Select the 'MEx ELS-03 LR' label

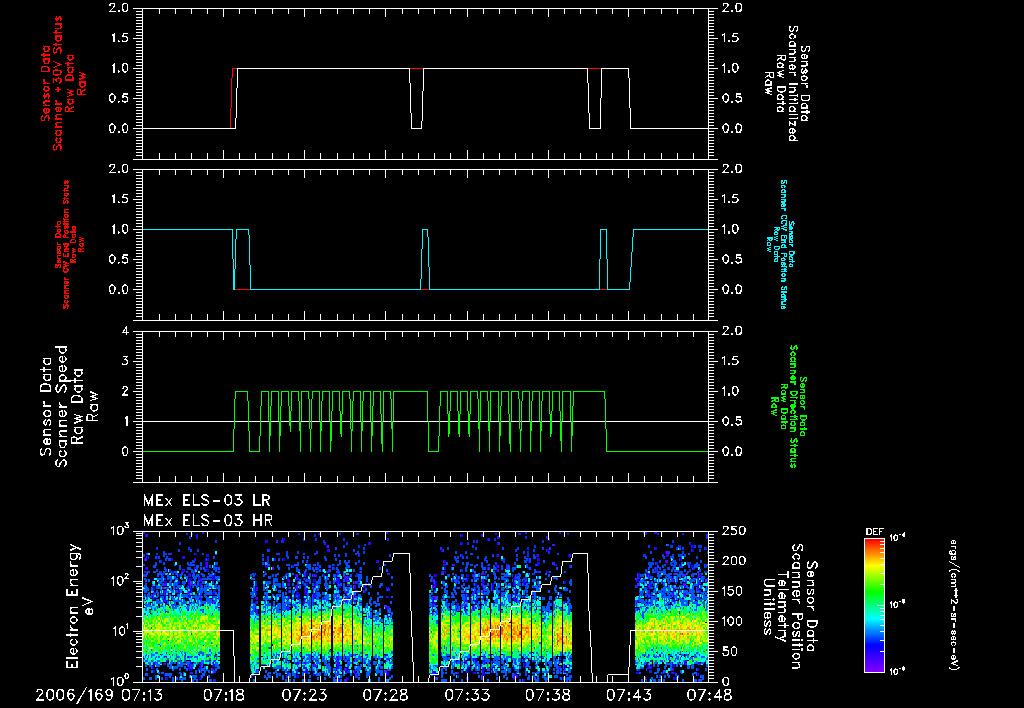pyautogui.click(x=206, y=501)
